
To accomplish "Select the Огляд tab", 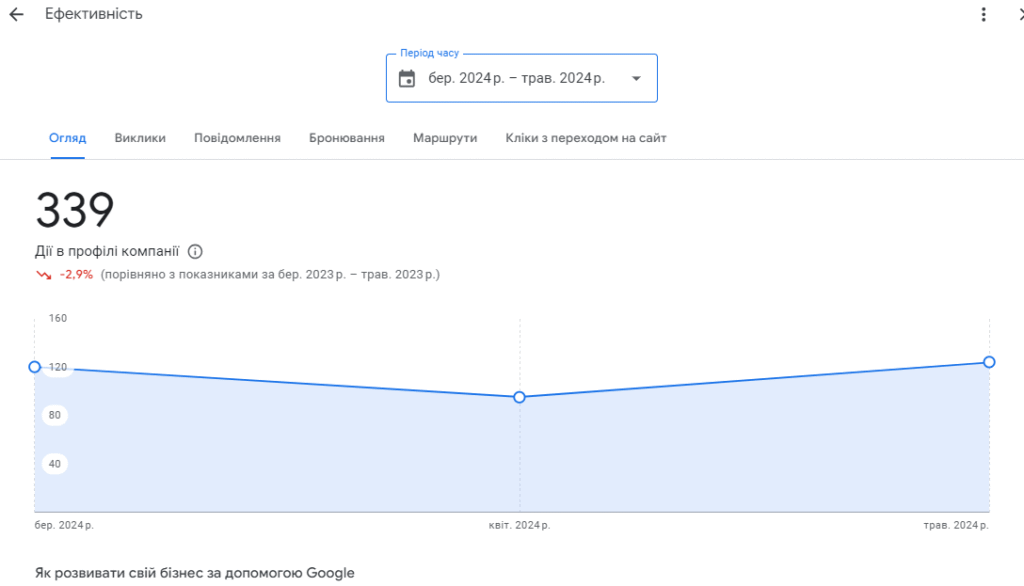I will [x=67, y=138].
